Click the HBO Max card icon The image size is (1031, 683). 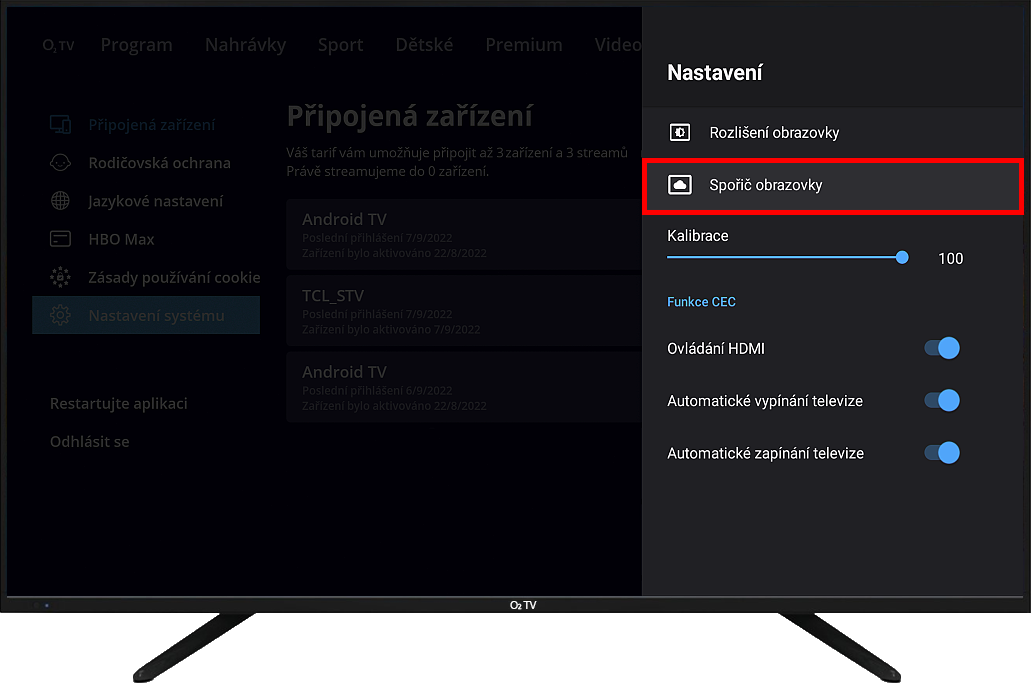point(60,239)
